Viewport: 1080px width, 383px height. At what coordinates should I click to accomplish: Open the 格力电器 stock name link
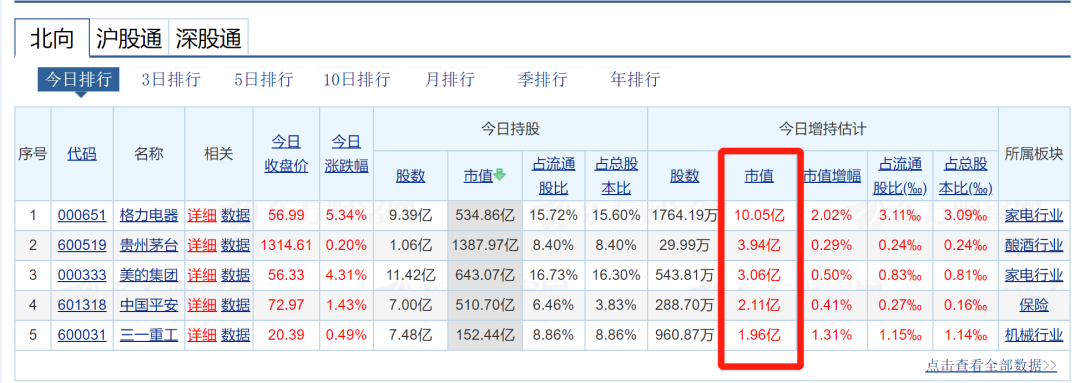tap(149, 216)
